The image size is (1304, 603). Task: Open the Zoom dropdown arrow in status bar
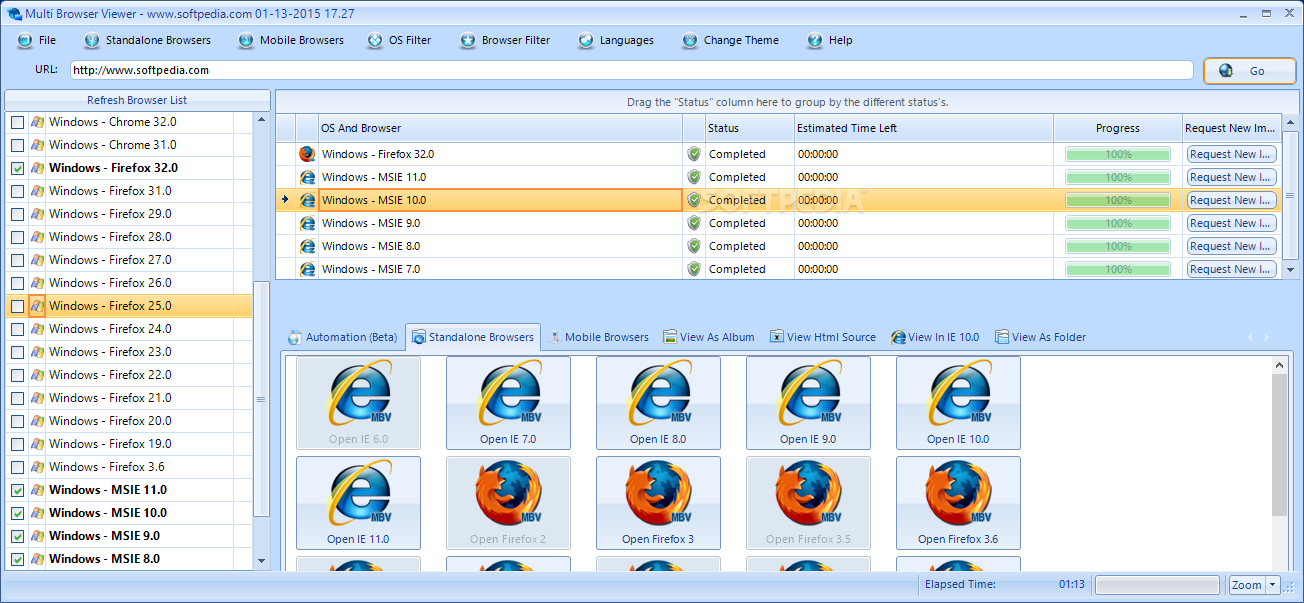(x=1273, y=585)
